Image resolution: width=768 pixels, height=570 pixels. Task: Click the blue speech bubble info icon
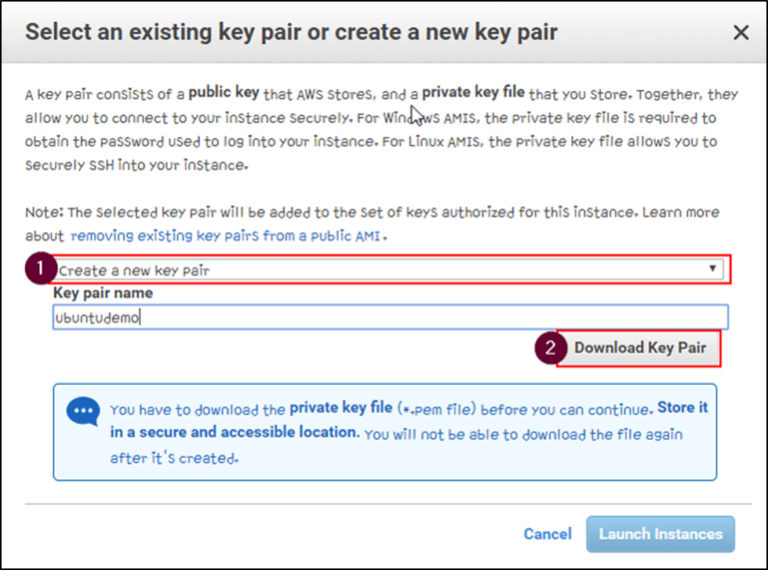[x=82, y=411]
